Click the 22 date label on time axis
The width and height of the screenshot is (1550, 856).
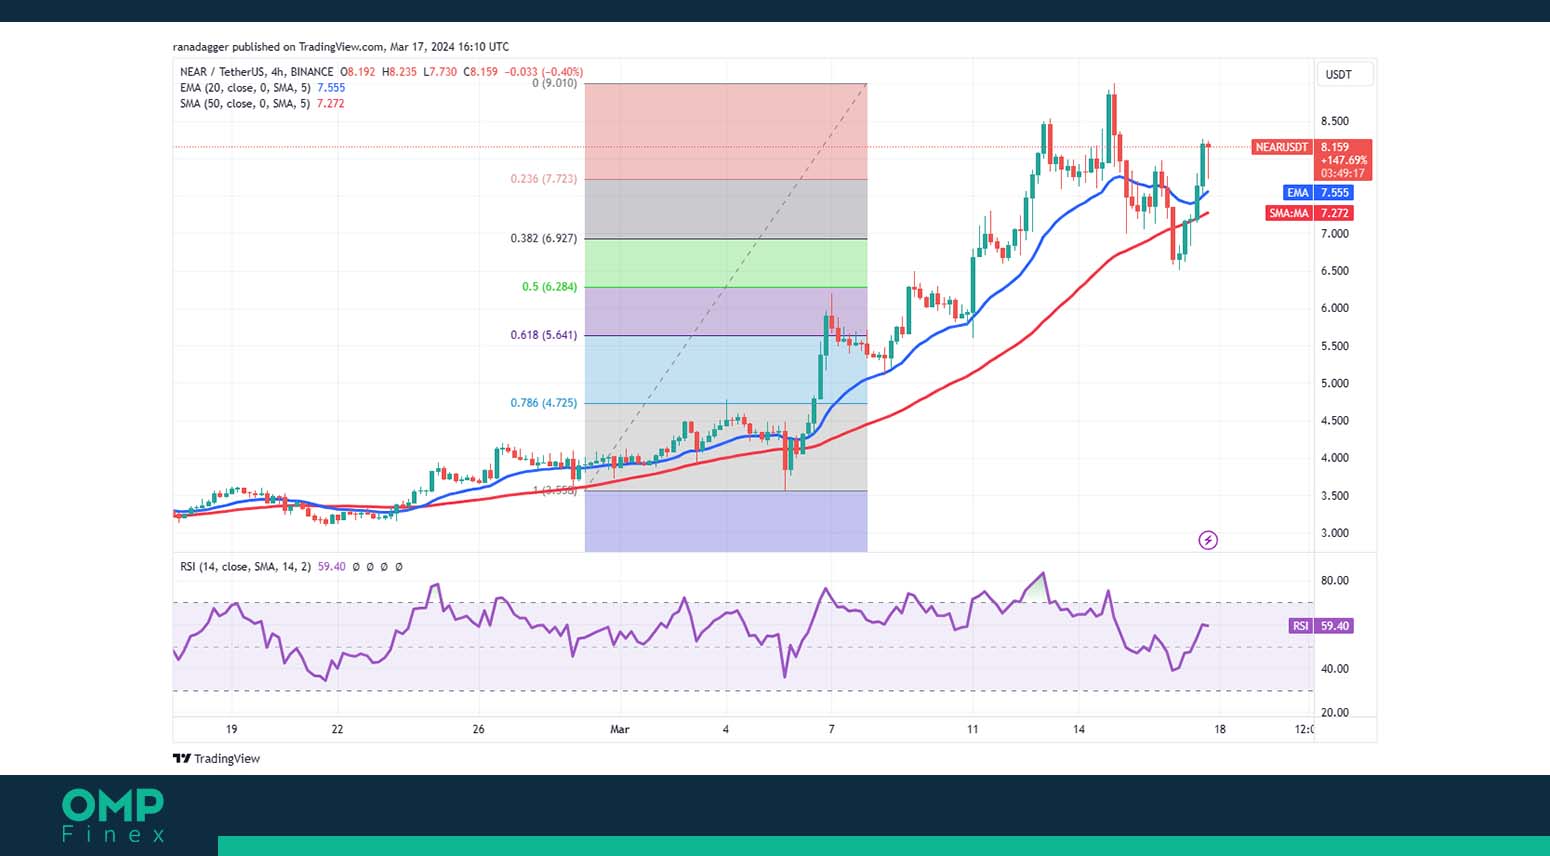pyautogui.click(x=337, y=729)
